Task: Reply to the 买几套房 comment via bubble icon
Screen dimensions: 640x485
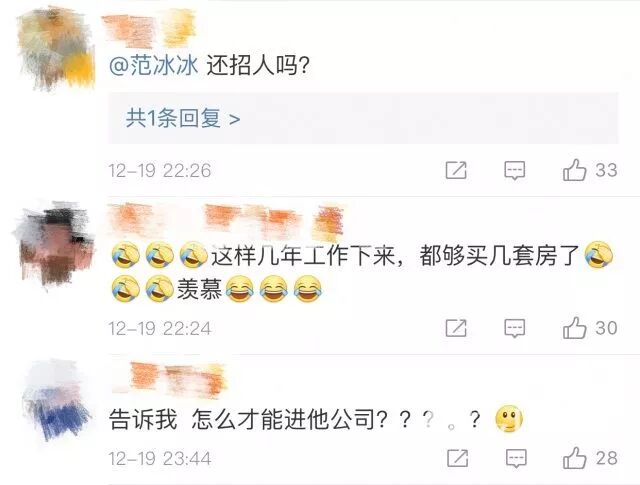Action: (x=514, y=328)
